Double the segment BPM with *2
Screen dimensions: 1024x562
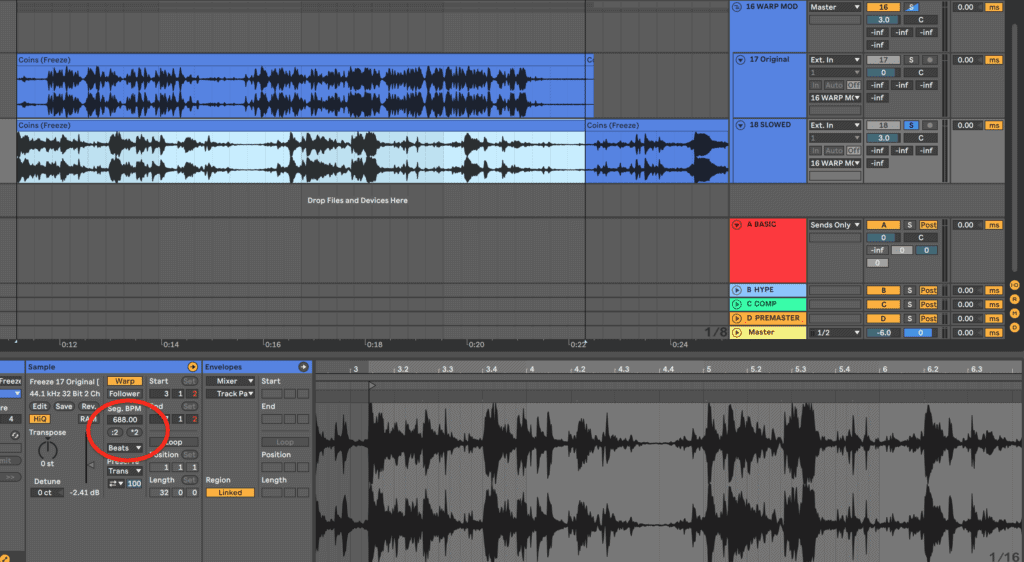tap(134, 432)
